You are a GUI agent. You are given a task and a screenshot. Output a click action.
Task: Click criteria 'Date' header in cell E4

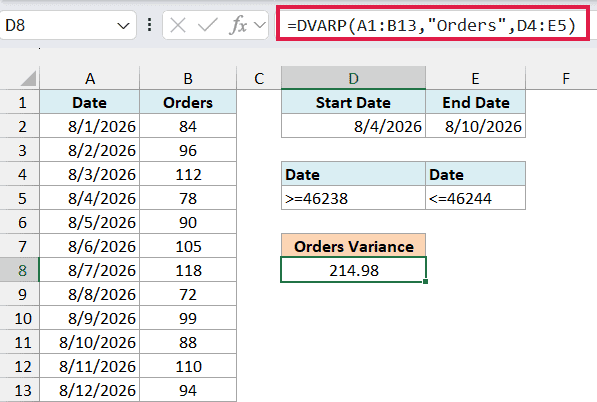coord(476,174)
